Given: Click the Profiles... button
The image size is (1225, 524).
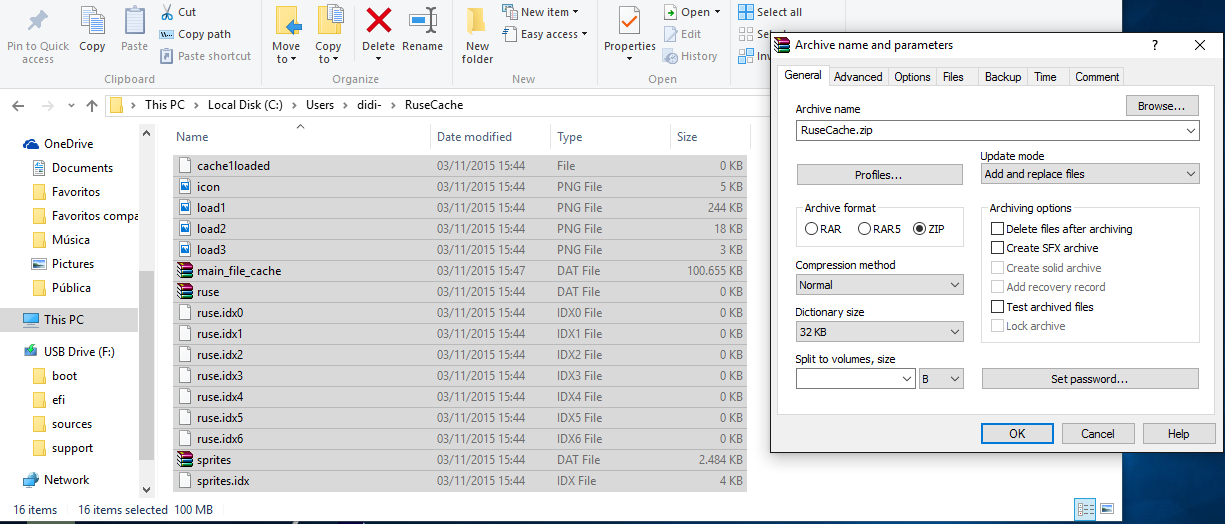Looking at the screenshot, I should (x=879, y=175).
